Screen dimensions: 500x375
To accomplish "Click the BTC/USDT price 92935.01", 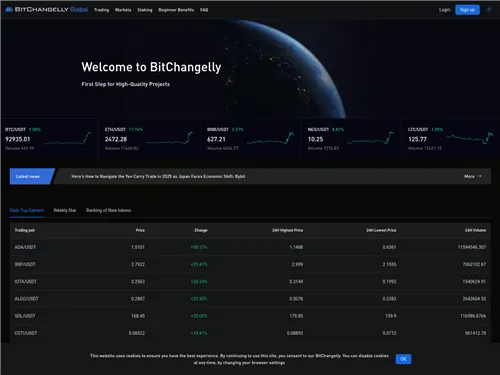I will point(18,139).
